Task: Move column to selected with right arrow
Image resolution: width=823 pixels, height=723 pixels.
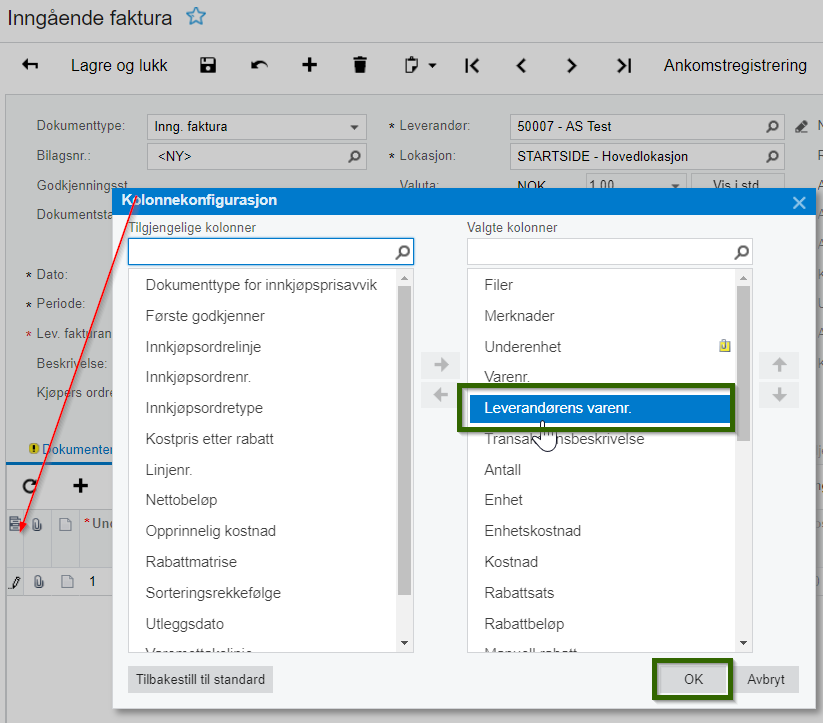Action: (441, 364)
